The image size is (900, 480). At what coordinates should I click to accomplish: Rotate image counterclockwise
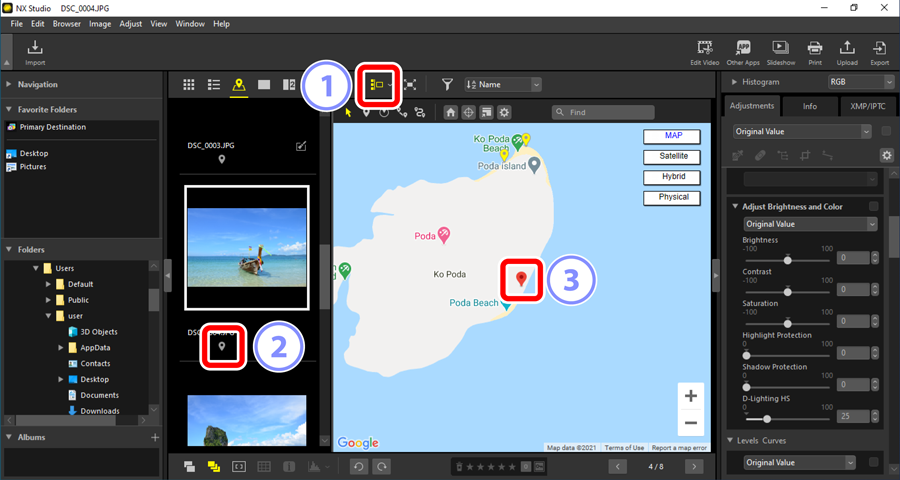tap(359, 466)
